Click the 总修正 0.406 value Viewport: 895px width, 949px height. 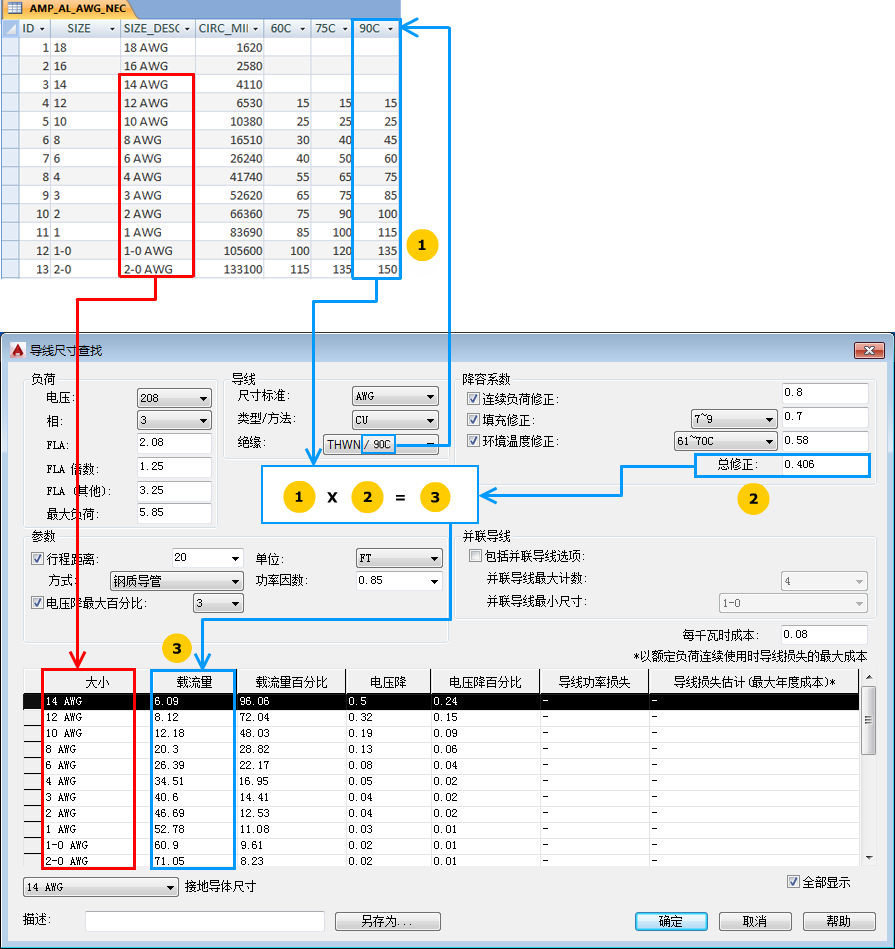click(x=825, y=465)
